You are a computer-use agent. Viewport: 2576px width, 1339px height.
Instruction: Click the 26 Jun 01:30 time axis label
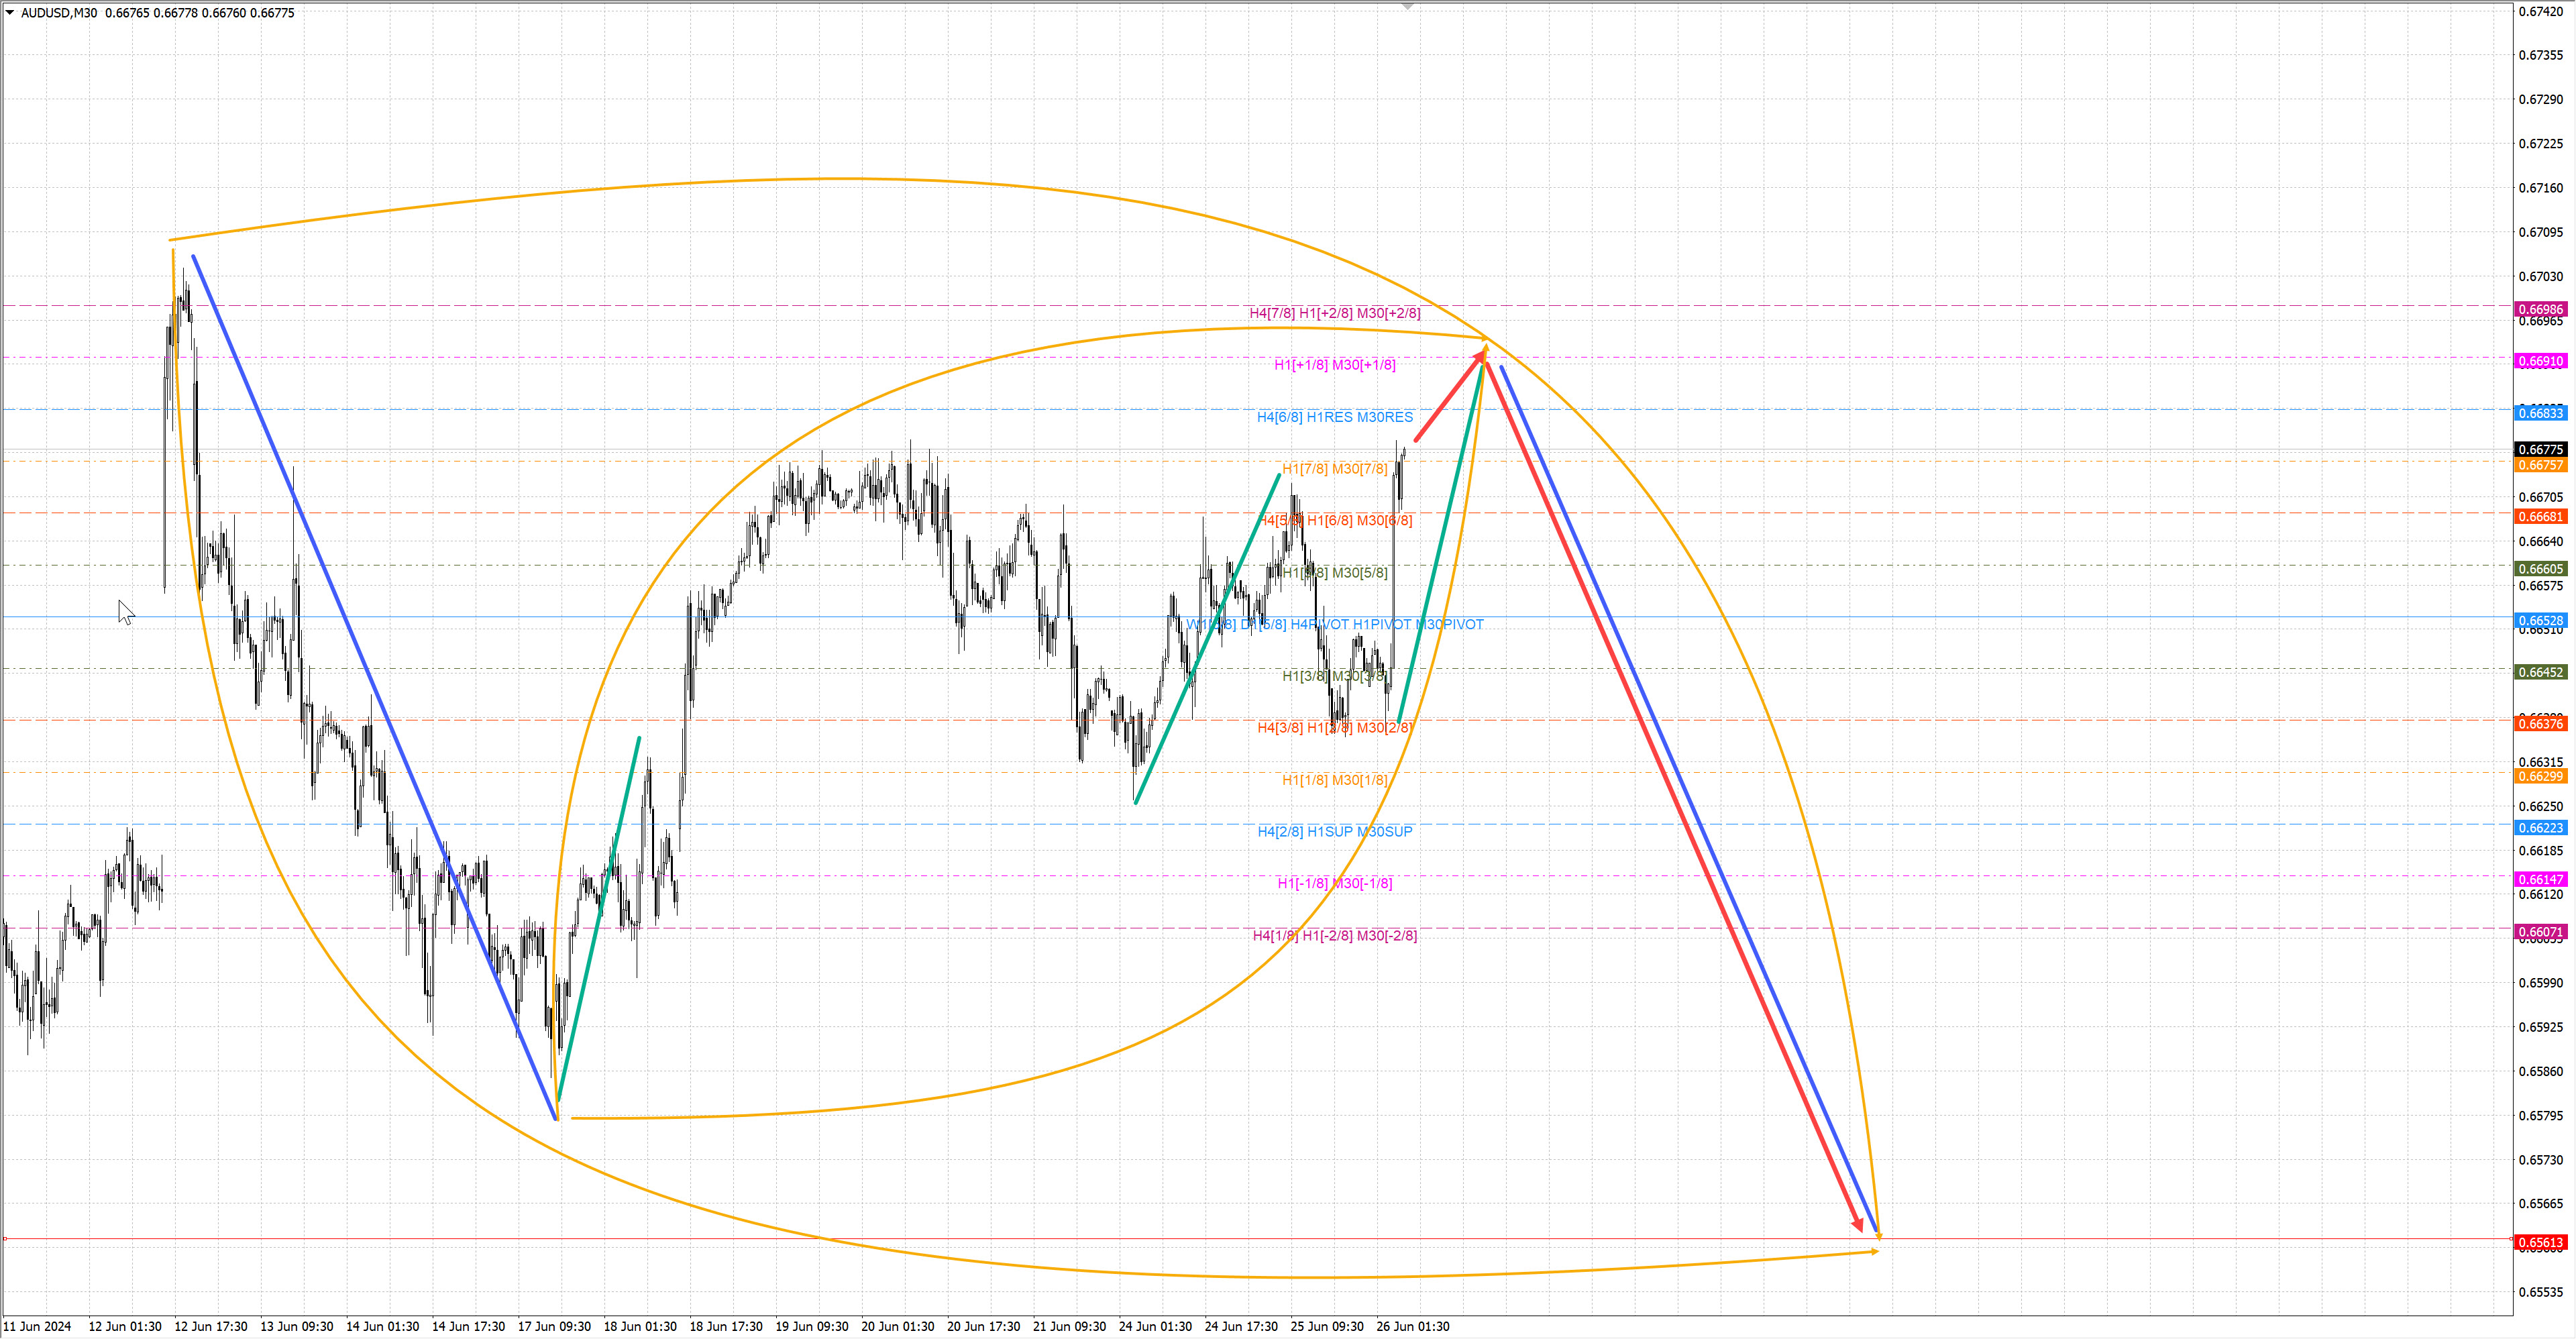(1412, 1326)
